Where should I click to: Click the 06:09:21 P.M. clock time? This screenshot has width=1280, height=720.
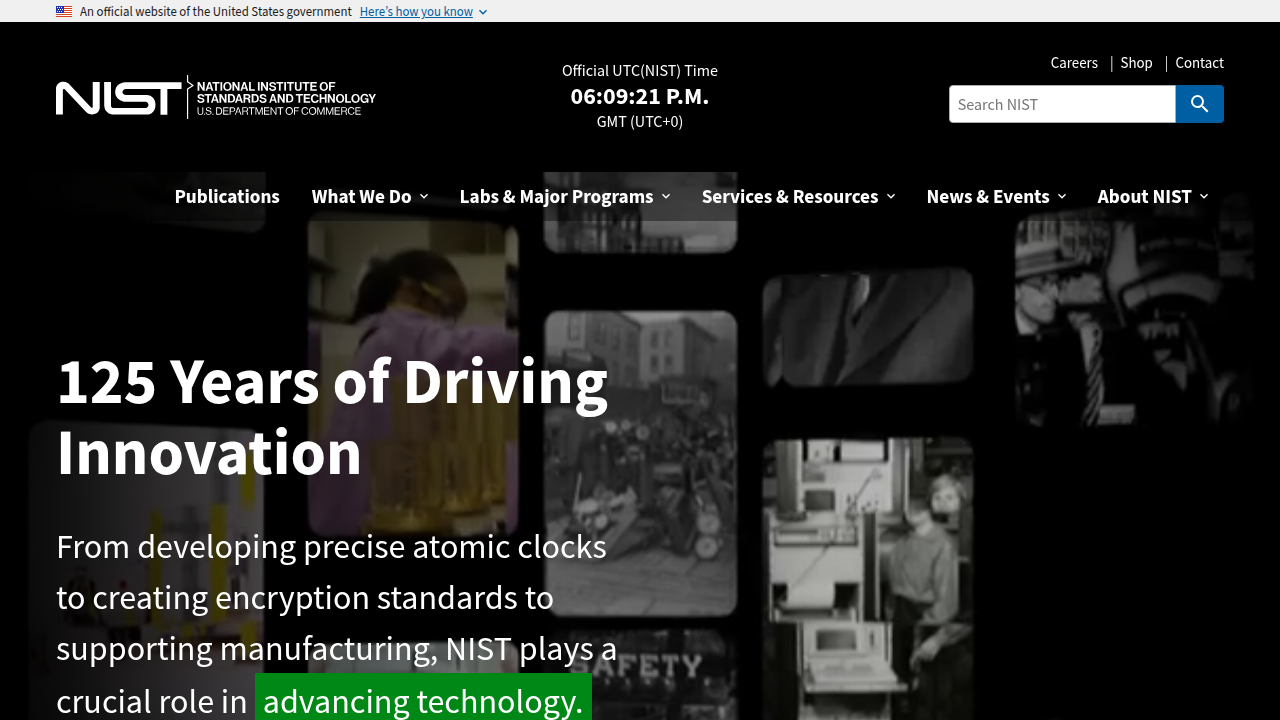coord(640,96)
